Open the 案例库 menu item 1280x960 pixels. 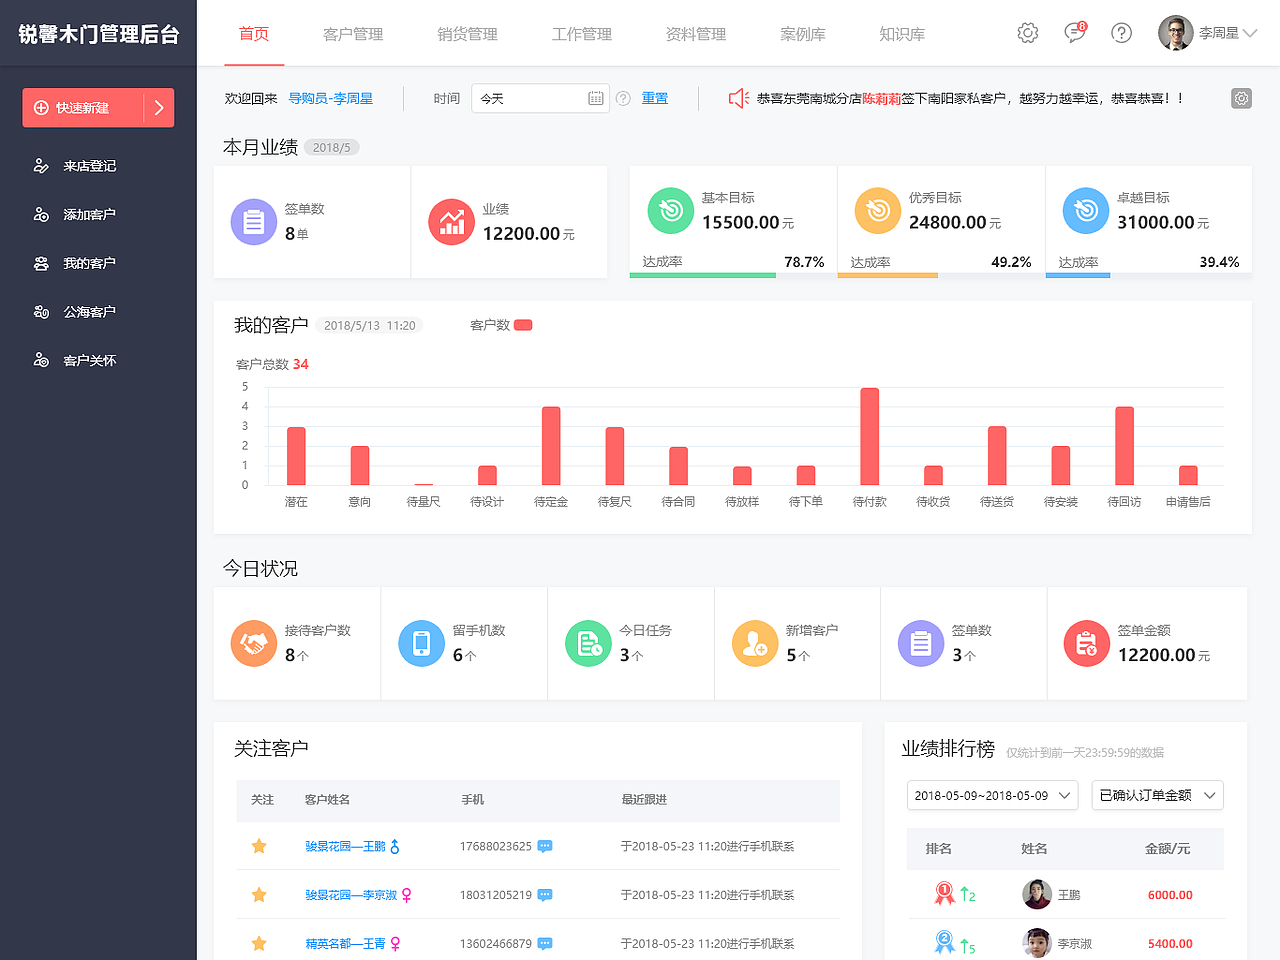point(803,32)
